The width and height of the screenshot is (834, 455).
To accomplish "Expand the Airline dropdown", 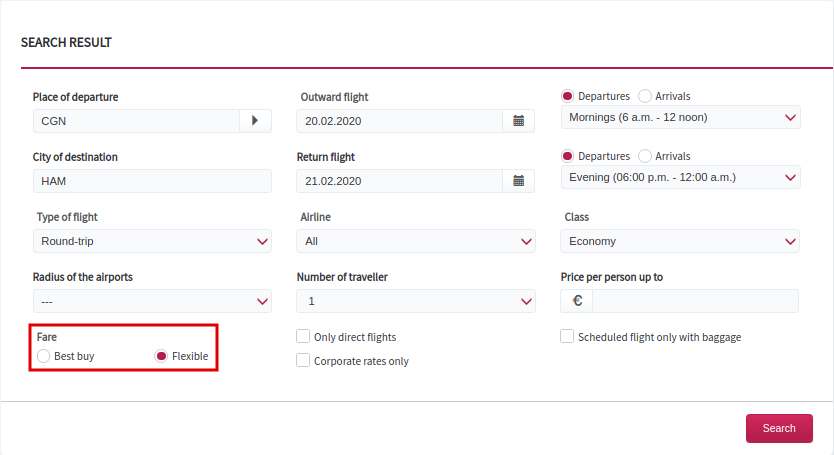I will 416,241.
